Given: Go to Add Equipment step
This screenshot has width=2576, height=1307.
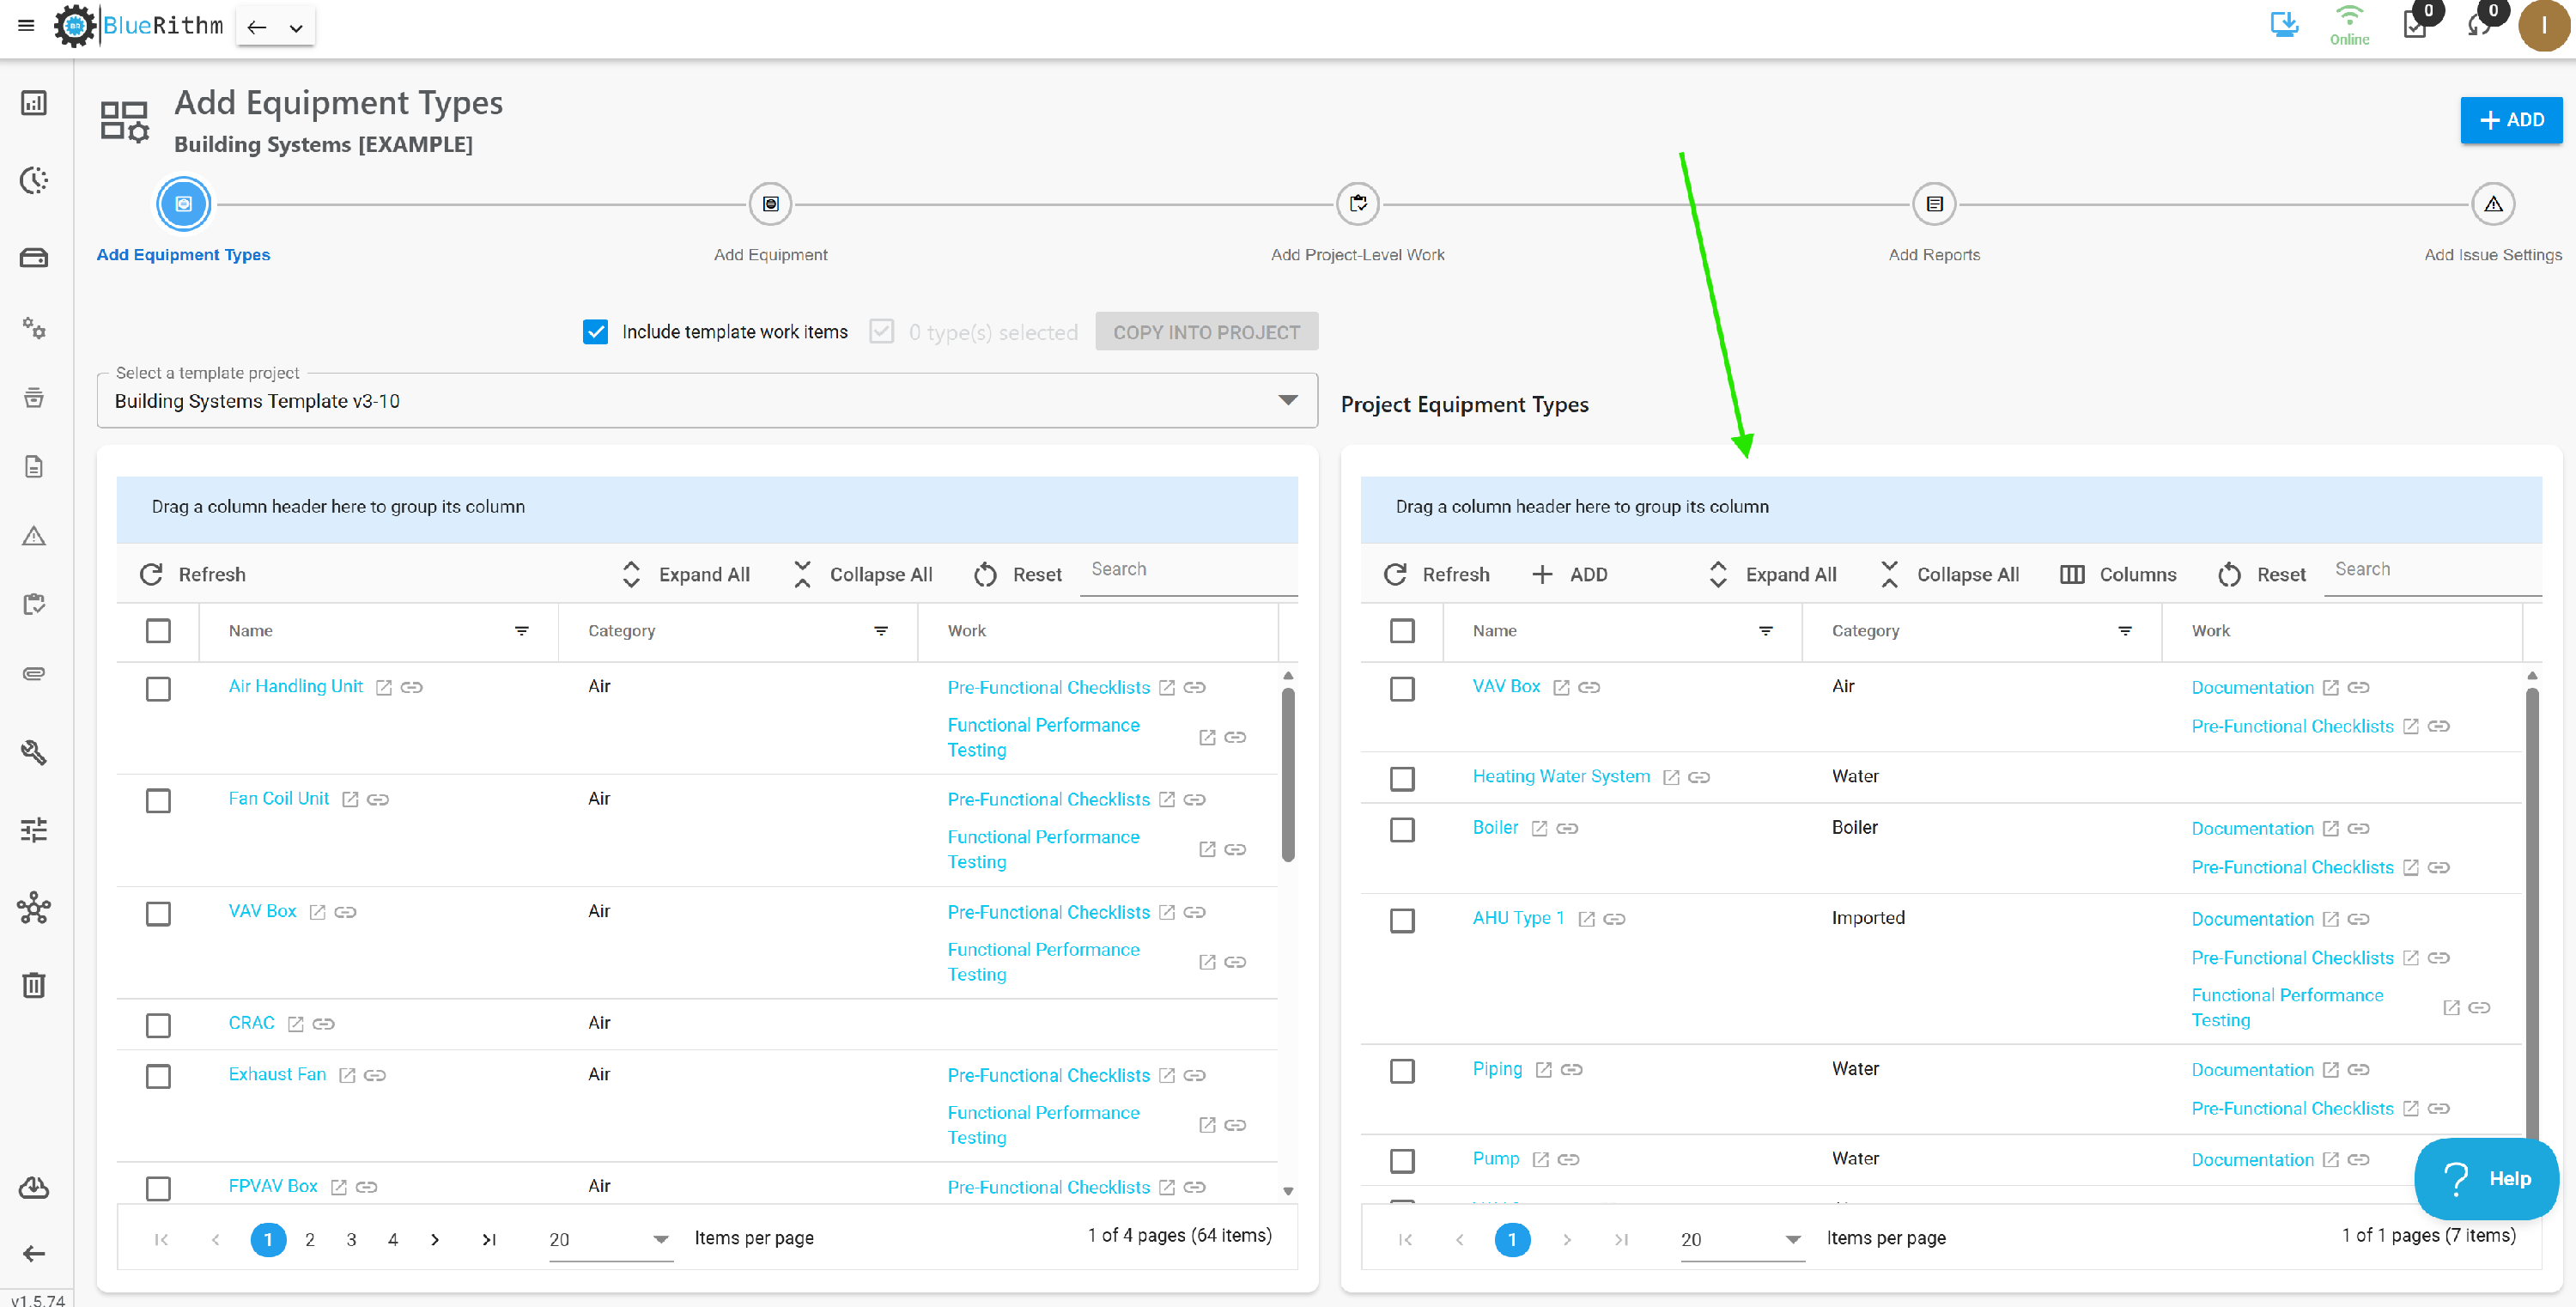Looking at the screenshot, I should click(770, 204).
